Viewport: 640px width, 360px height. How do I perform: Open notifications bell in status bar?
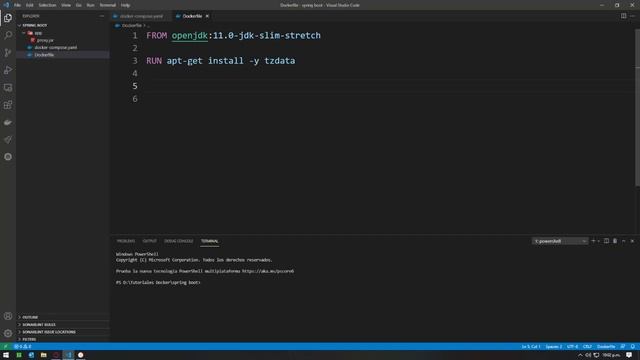(x=633, y=347)
